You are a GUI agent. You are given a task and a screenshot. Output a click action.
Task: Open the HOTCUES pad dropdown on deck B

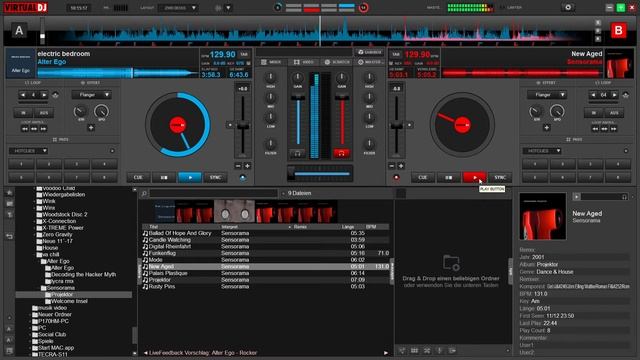tap(542, 151)
